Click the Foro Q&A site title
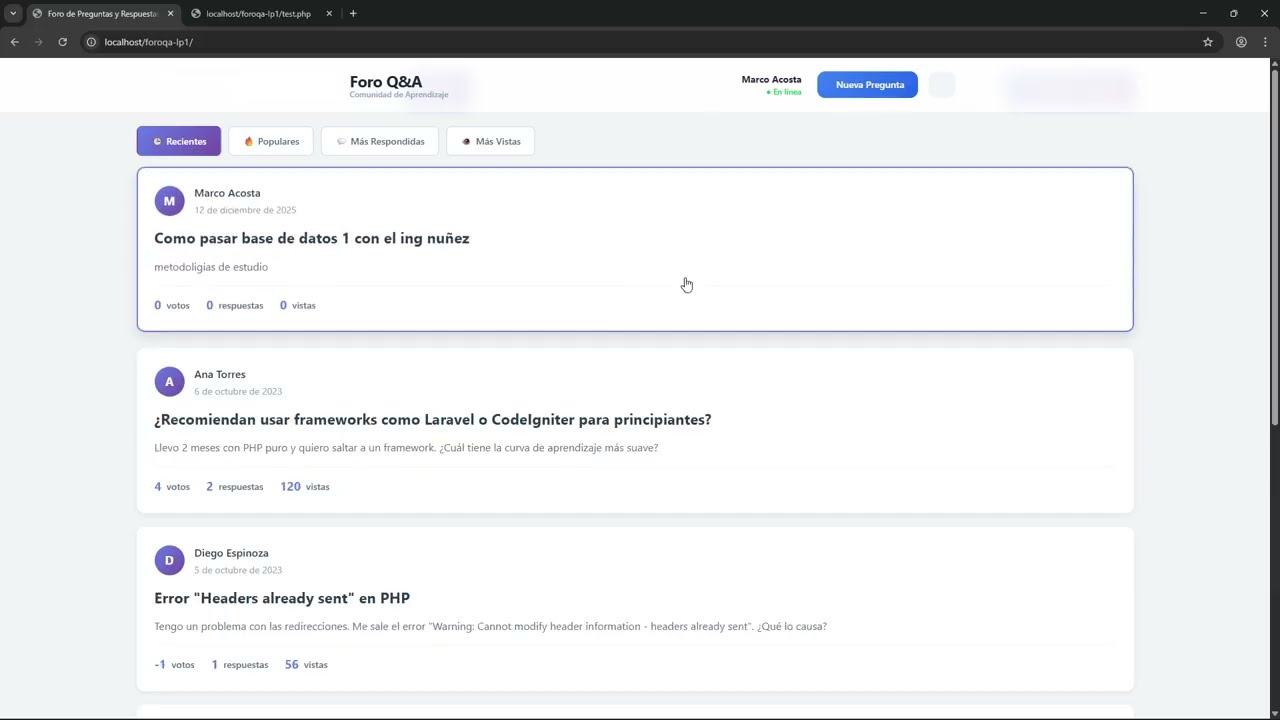 coord(386,82)
